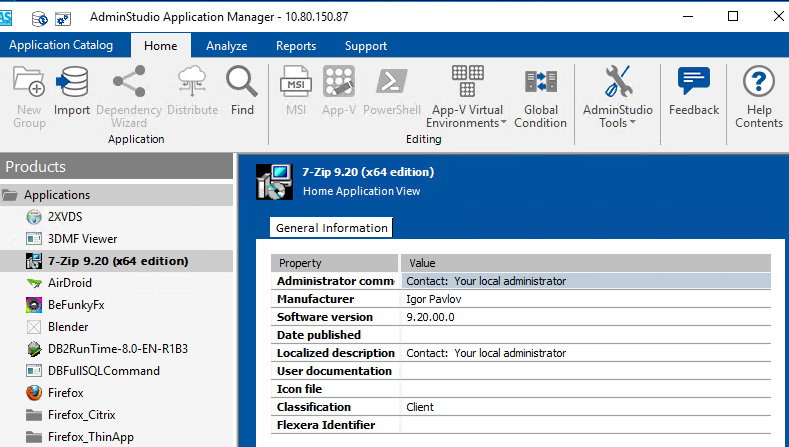Click the Firefox application icon in list
Viewport: 789px width, 447px height.
coord(35,393)
